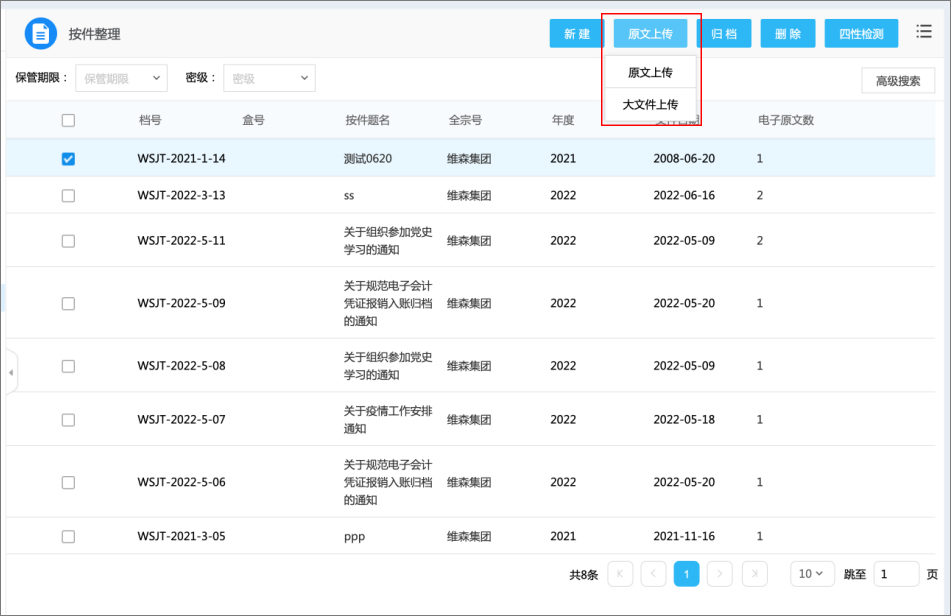Viewport: 951px width, 616px height.
Task: Change the page size 10 dropdown
Action: click(812, 574)
